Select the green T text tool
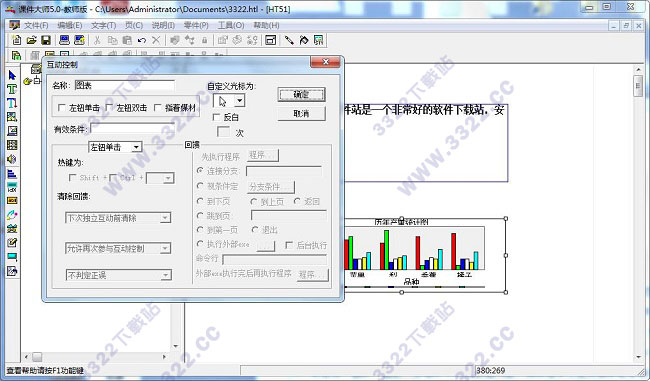The width and height of the screenshot is (650, 381). [x=12, y=89]
